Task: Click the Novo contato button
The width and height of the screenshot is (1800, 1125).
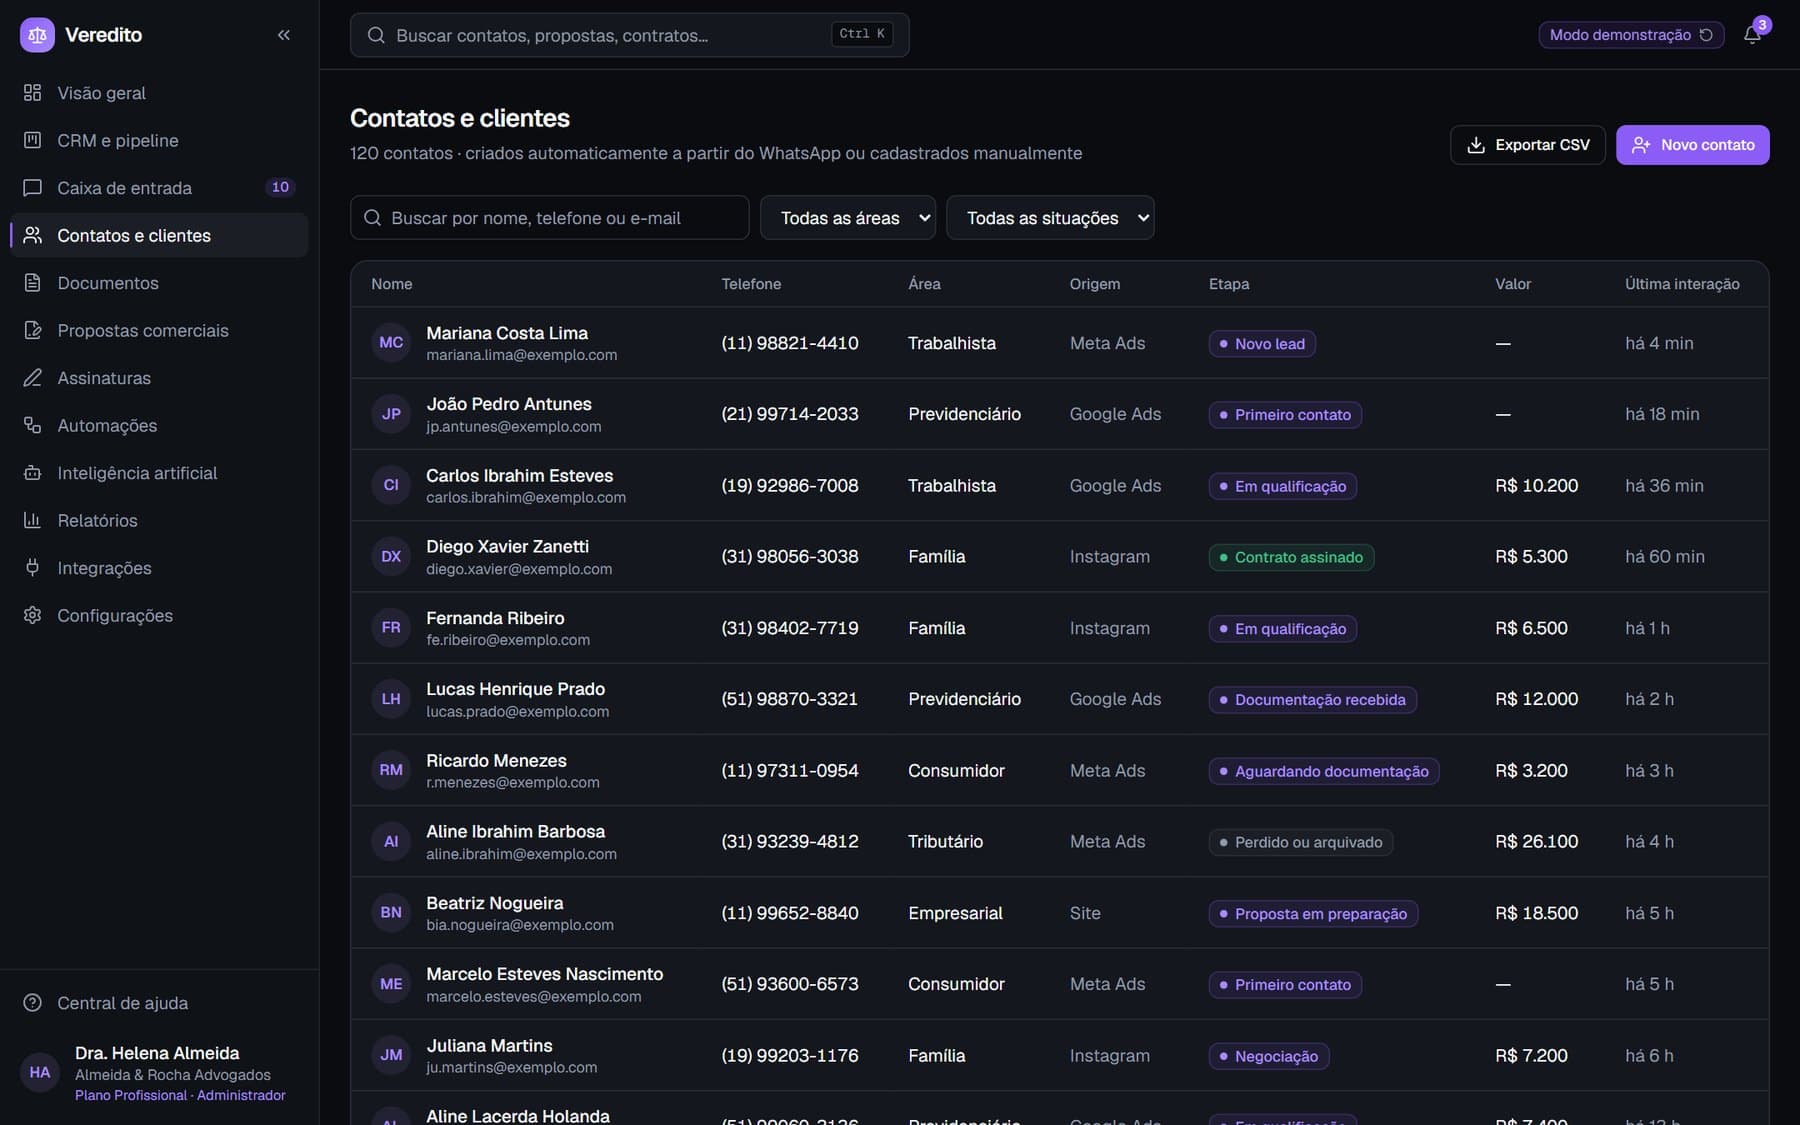Action: [x=1693, y=145]
